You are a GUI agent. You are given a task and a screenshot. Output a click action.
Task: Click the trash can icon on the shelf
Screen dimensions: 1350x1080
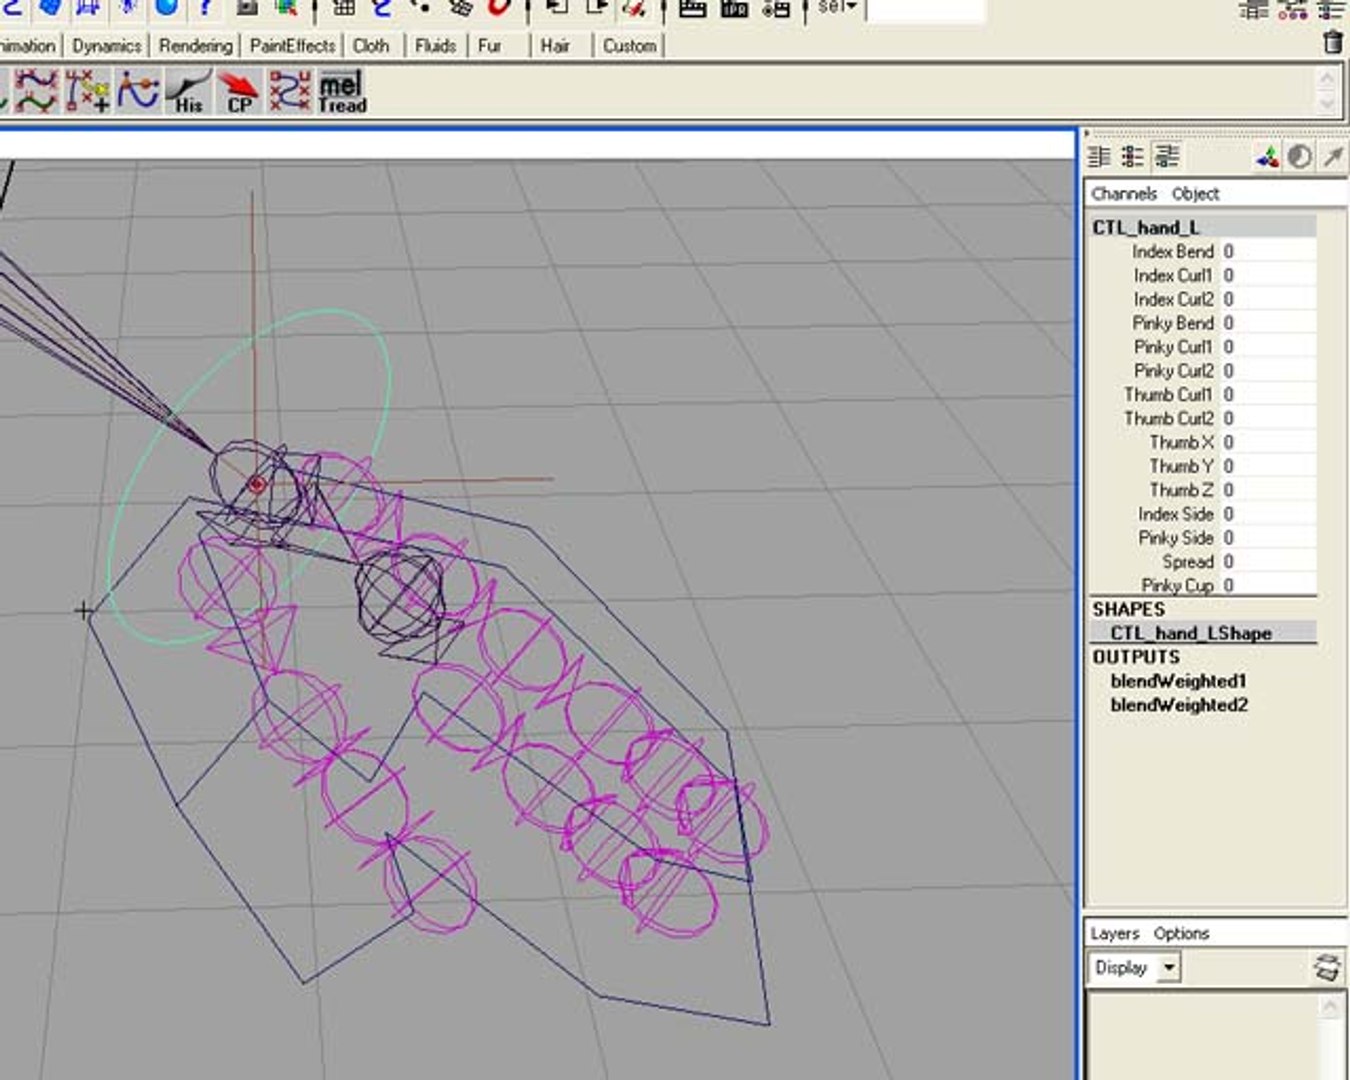tap(1332, 43)
